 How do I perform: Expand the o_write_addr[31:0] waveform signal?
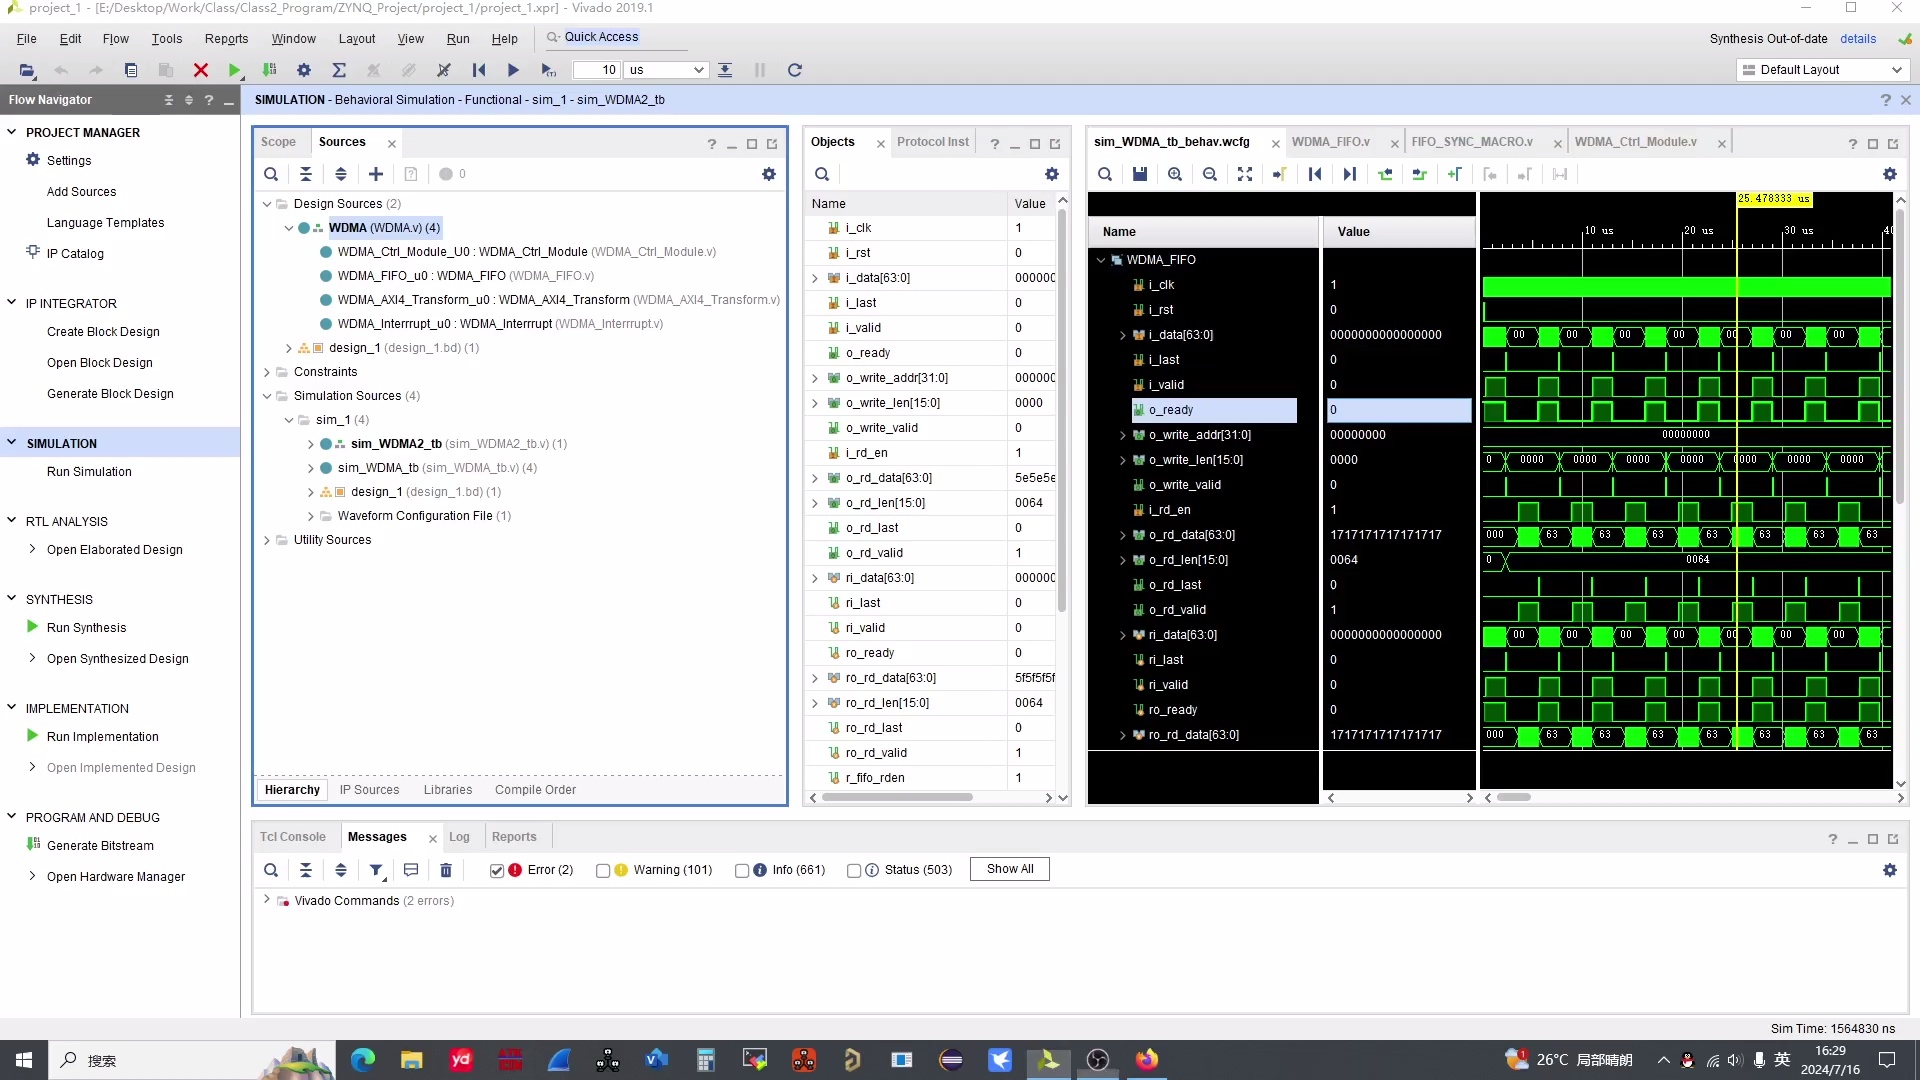(x=1123, y=435)
